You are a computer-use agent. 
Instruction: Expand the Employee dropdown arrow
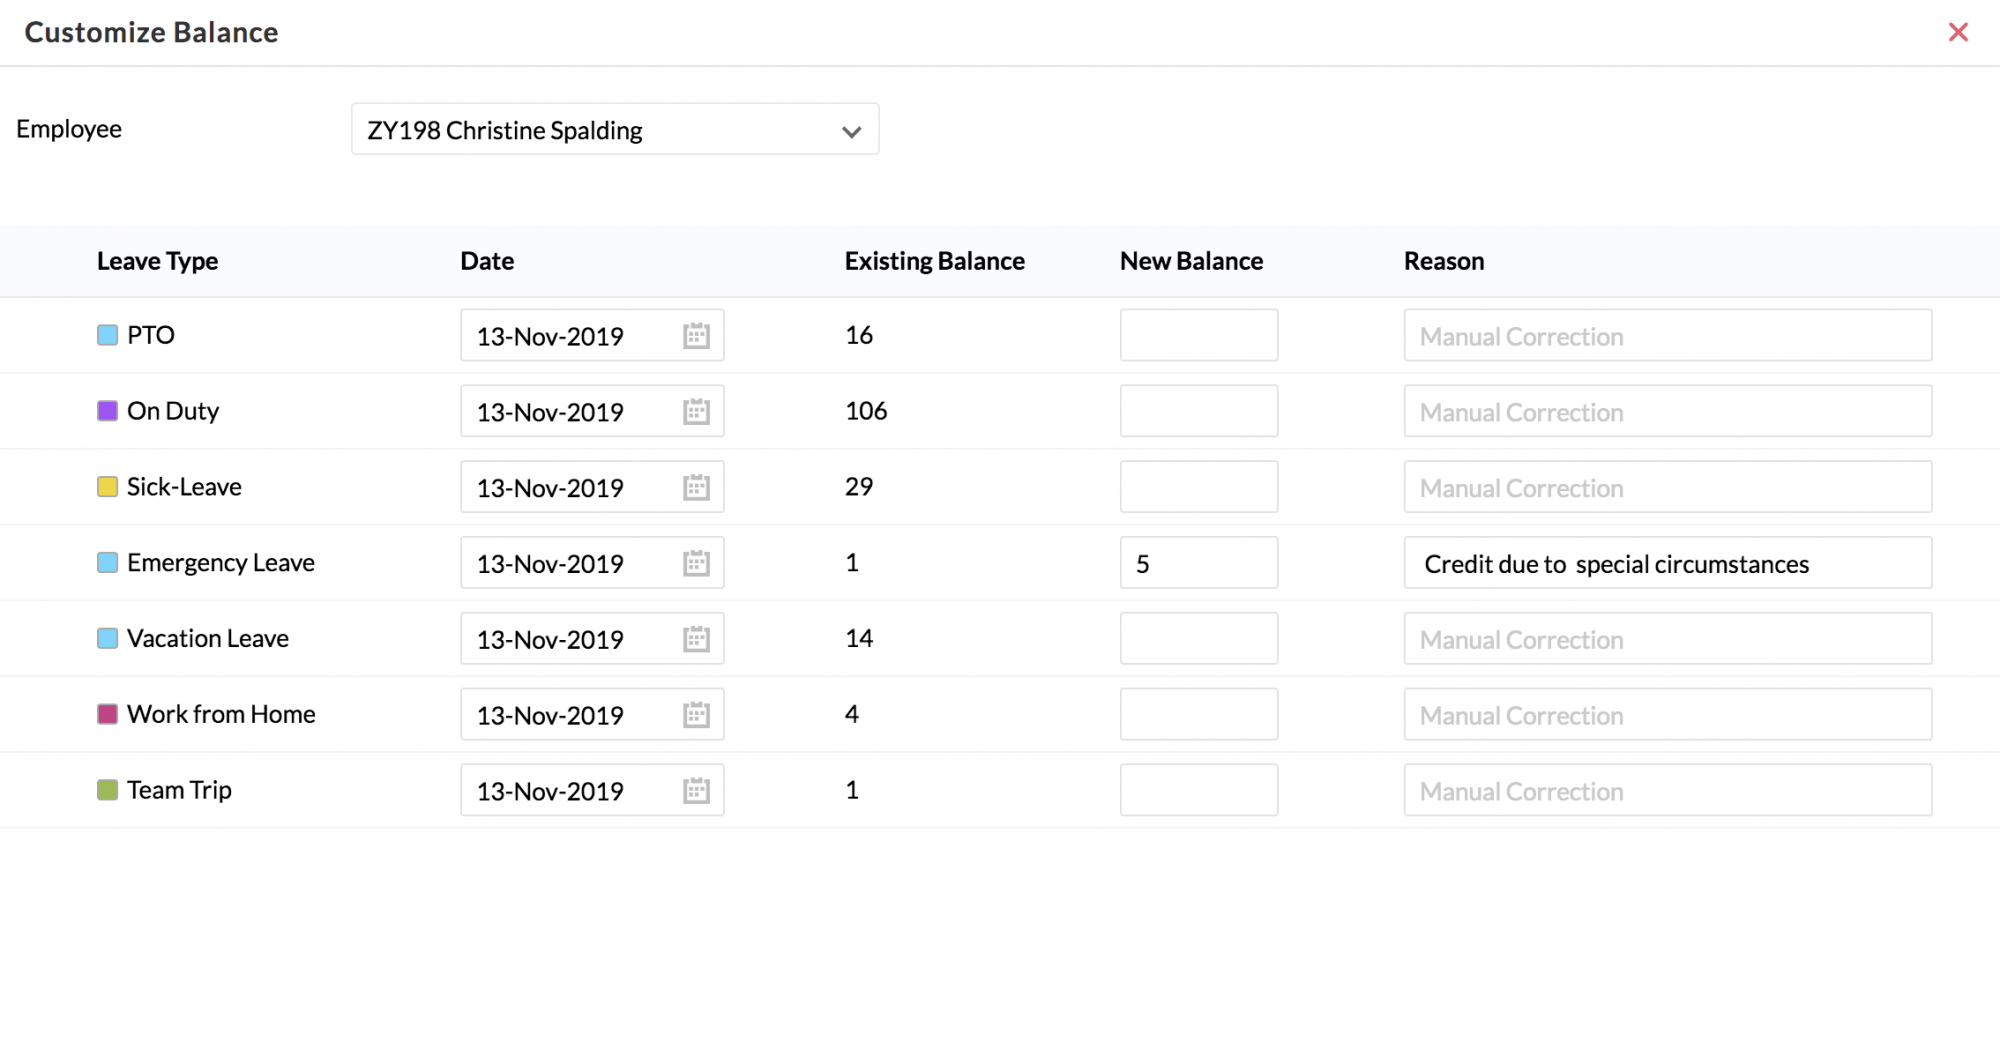point(851,131)
